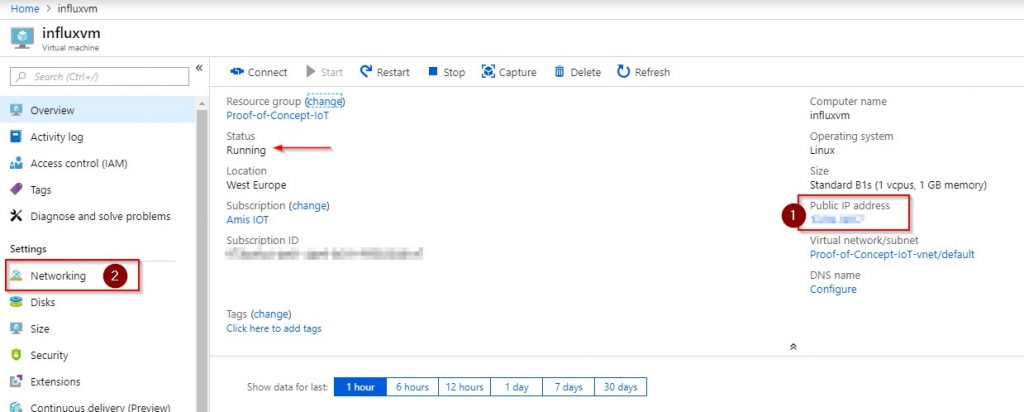Click the Capture icon
This screenshot has width=1024, height=412.
(x=488, y=72)
